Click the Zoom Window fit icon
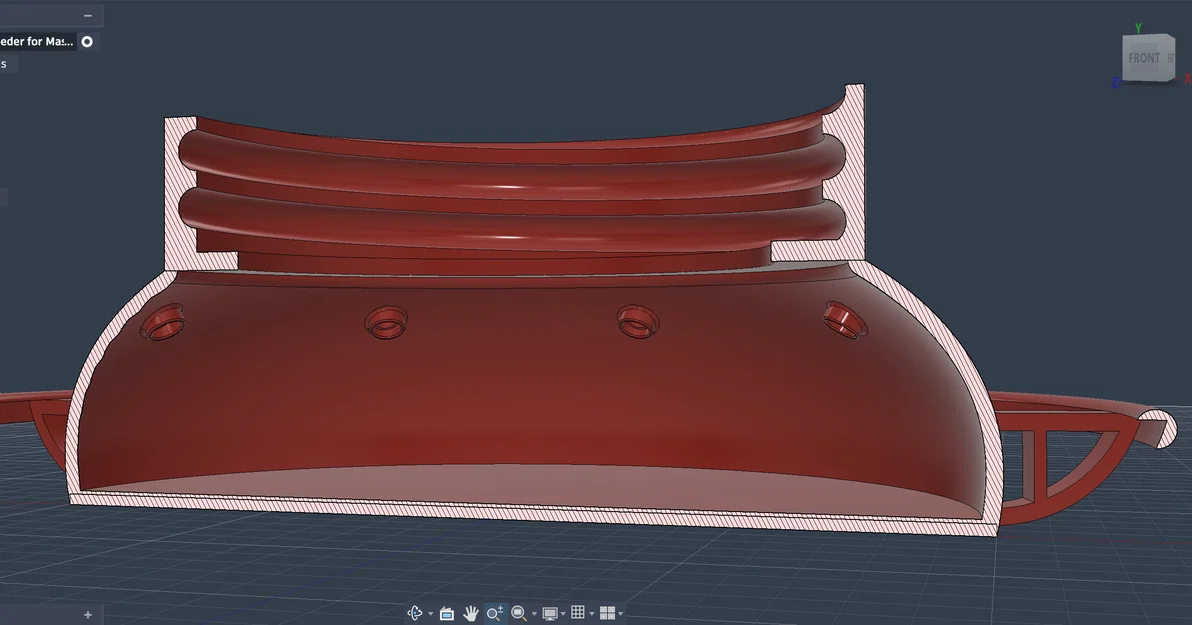This screenshot has height=625, width=1192. pos(519,613)
